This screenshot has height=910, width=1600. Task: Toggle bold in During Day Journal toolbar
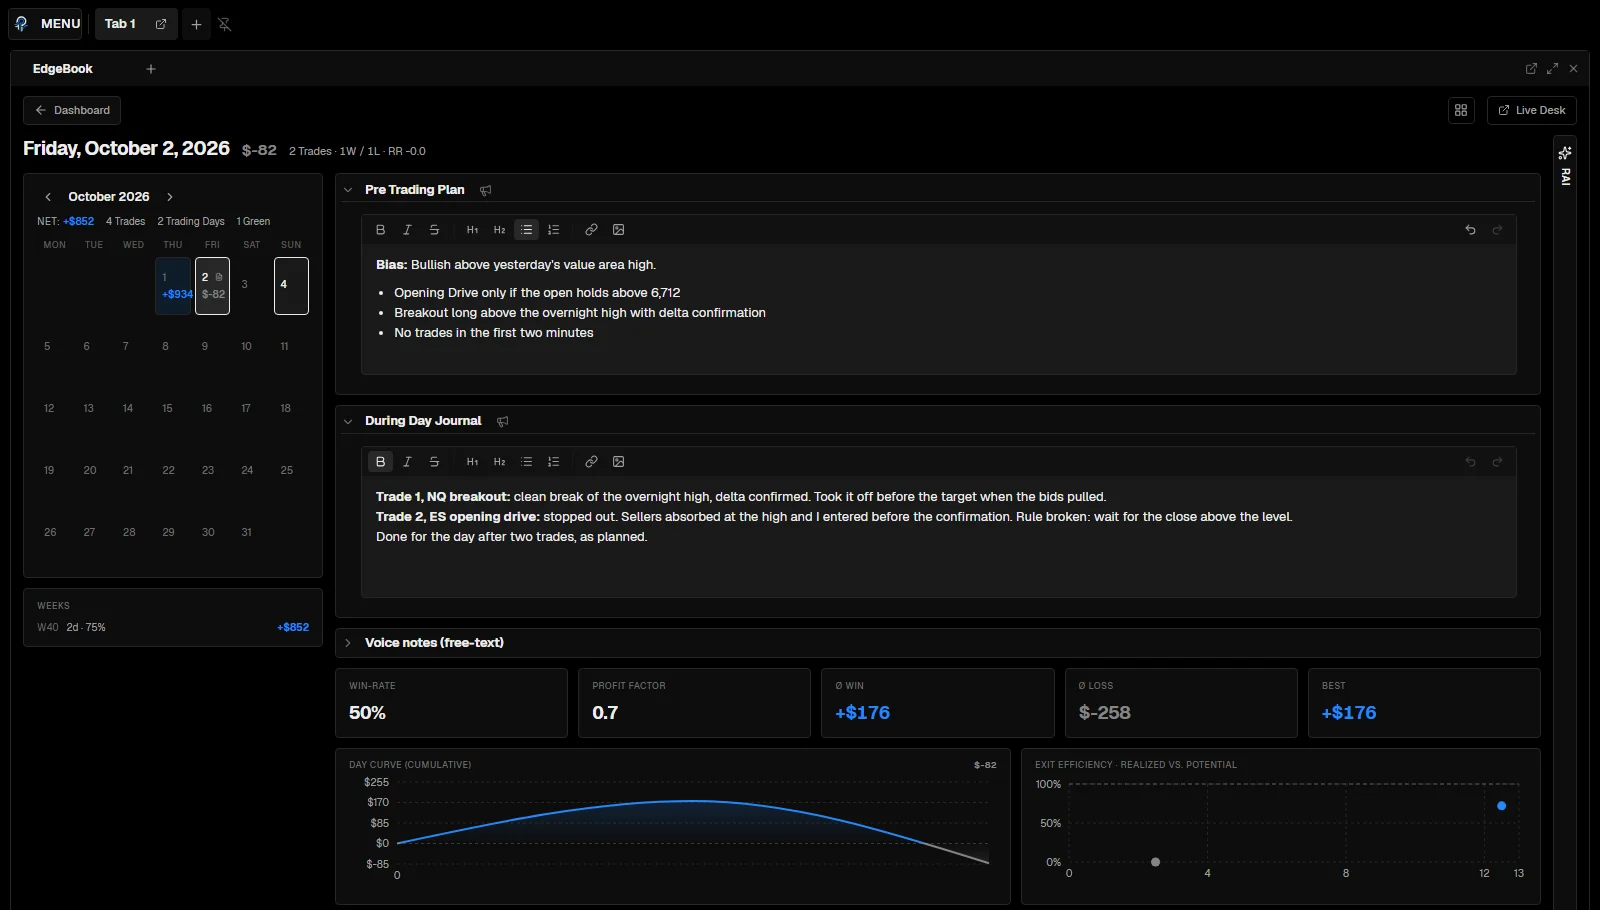[380, 462]
